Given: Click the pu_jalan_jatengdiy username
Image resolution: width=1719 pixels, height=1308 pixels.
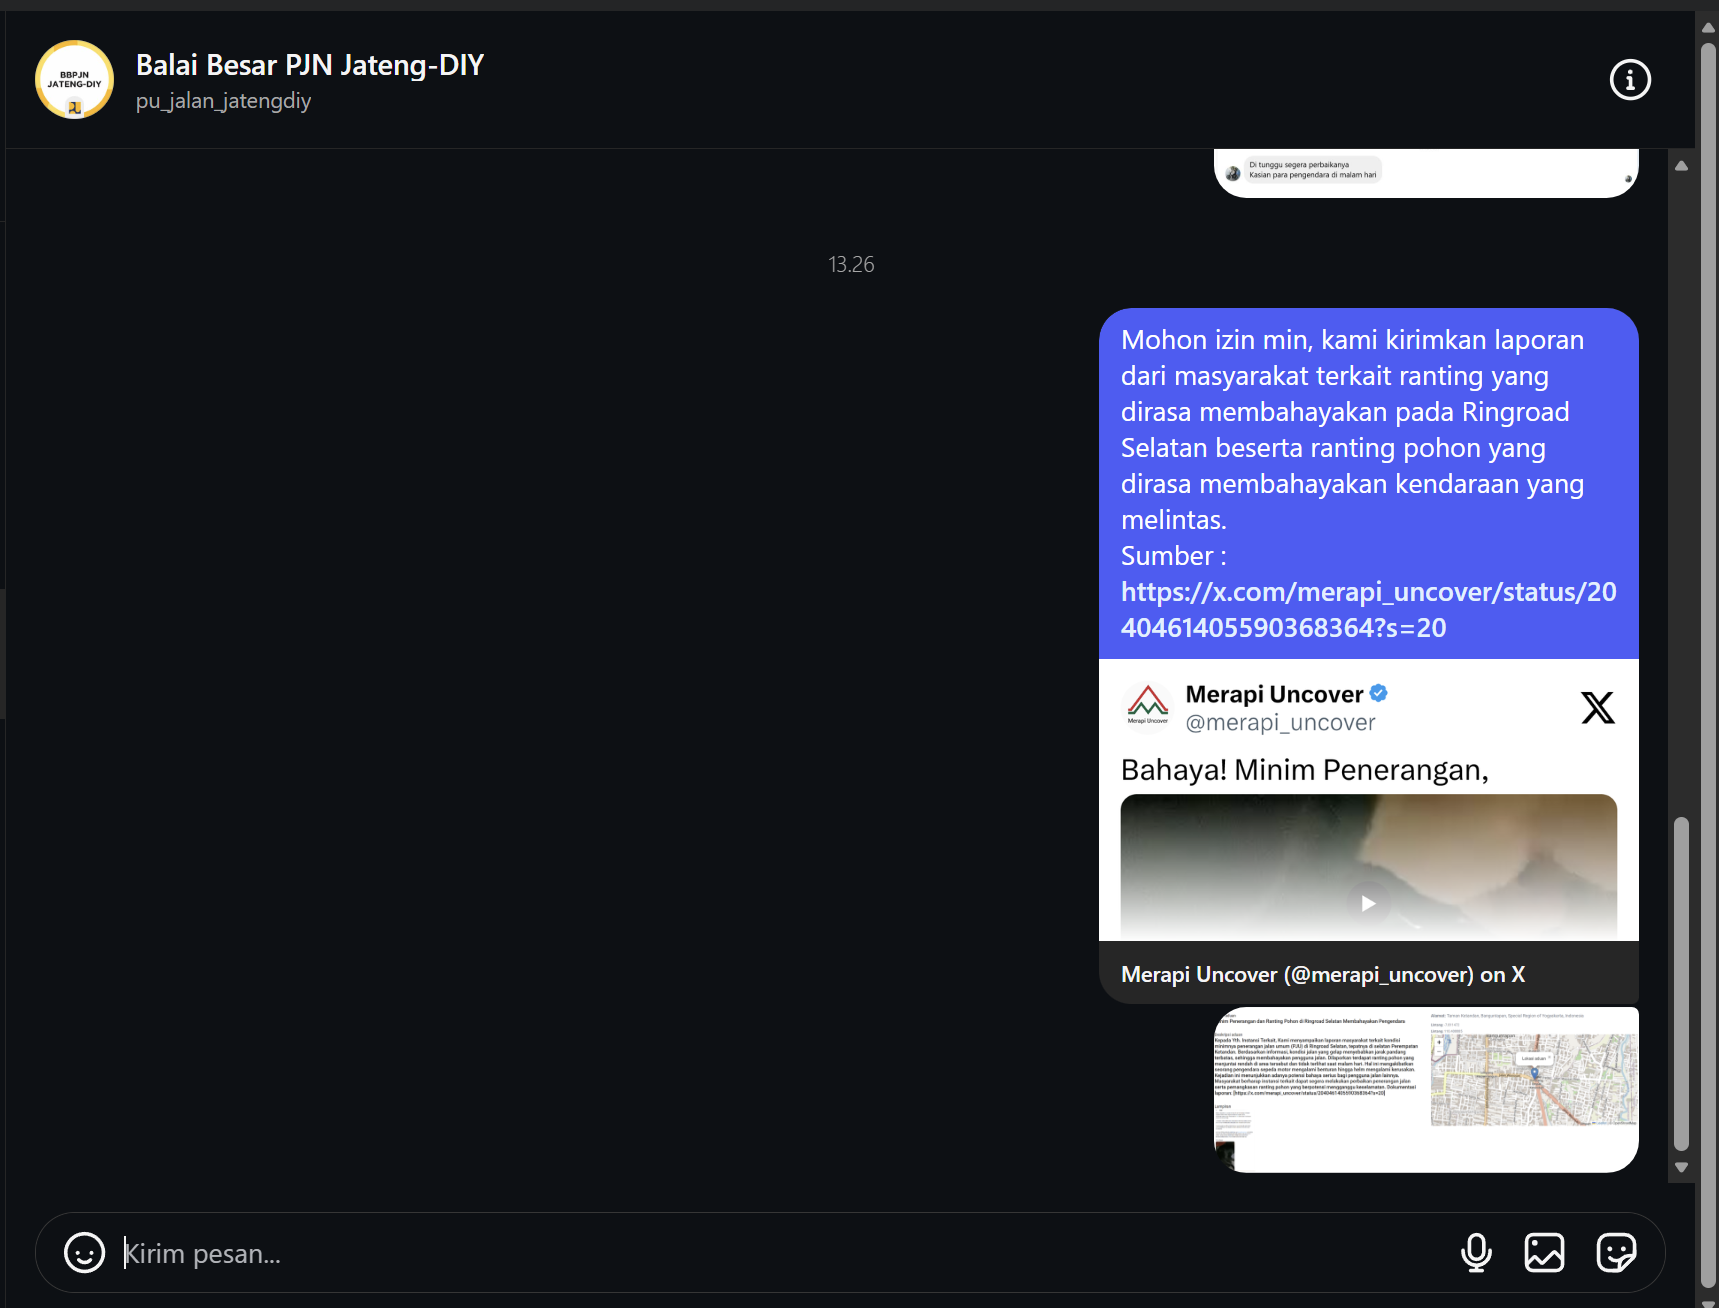Looking at the screenshot, I should [x=223, y=101].
